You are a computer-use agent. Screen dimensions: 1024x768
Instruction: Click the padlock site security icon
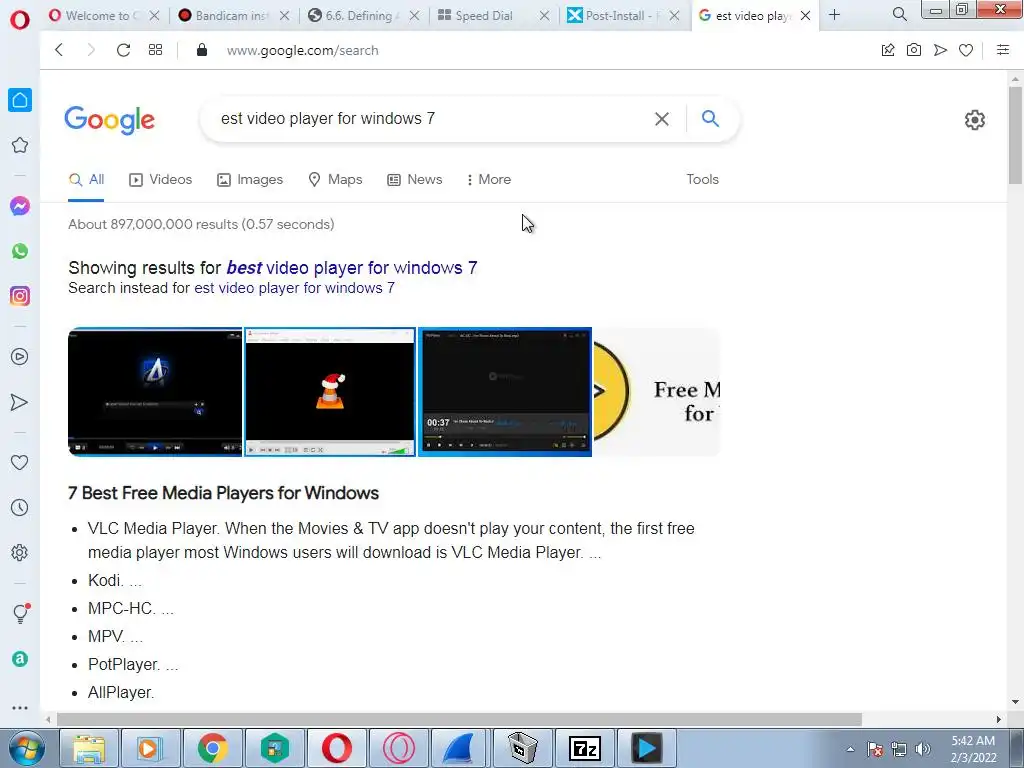point(202,50)
